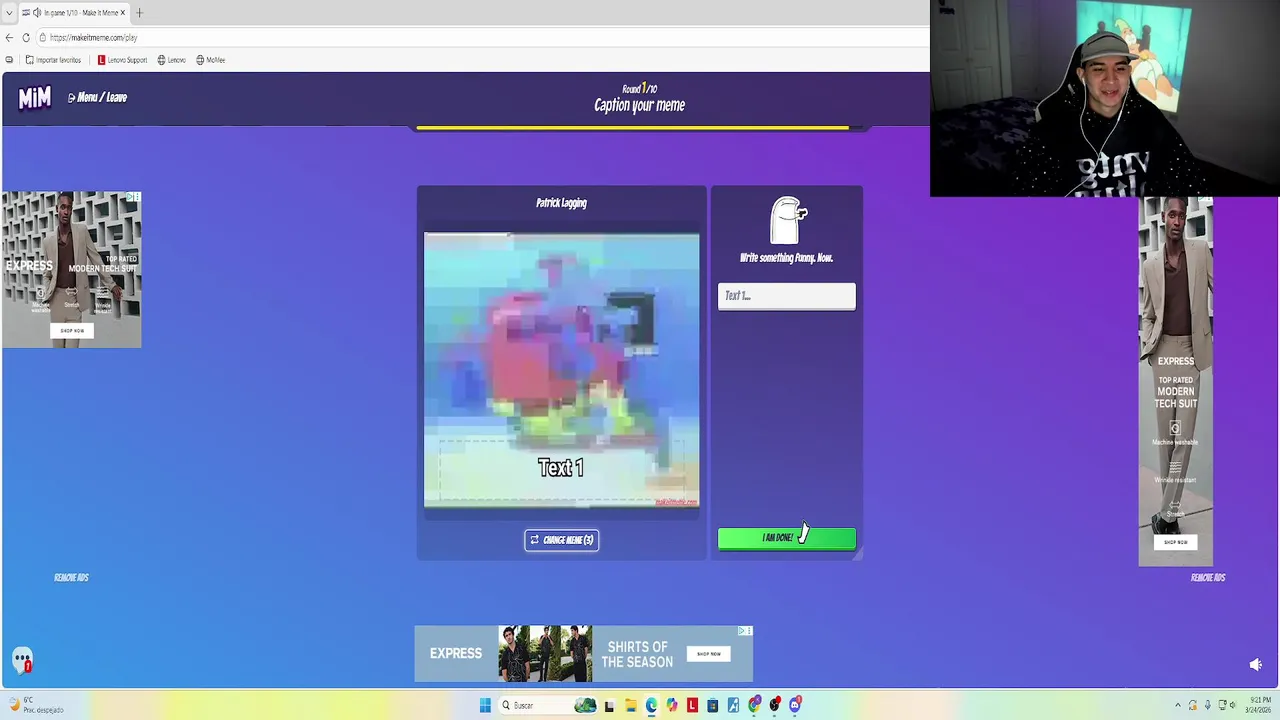Select the Text 1 caption box on meme
This screenshot has height=720, width=1280.
[x=560, y=468]
